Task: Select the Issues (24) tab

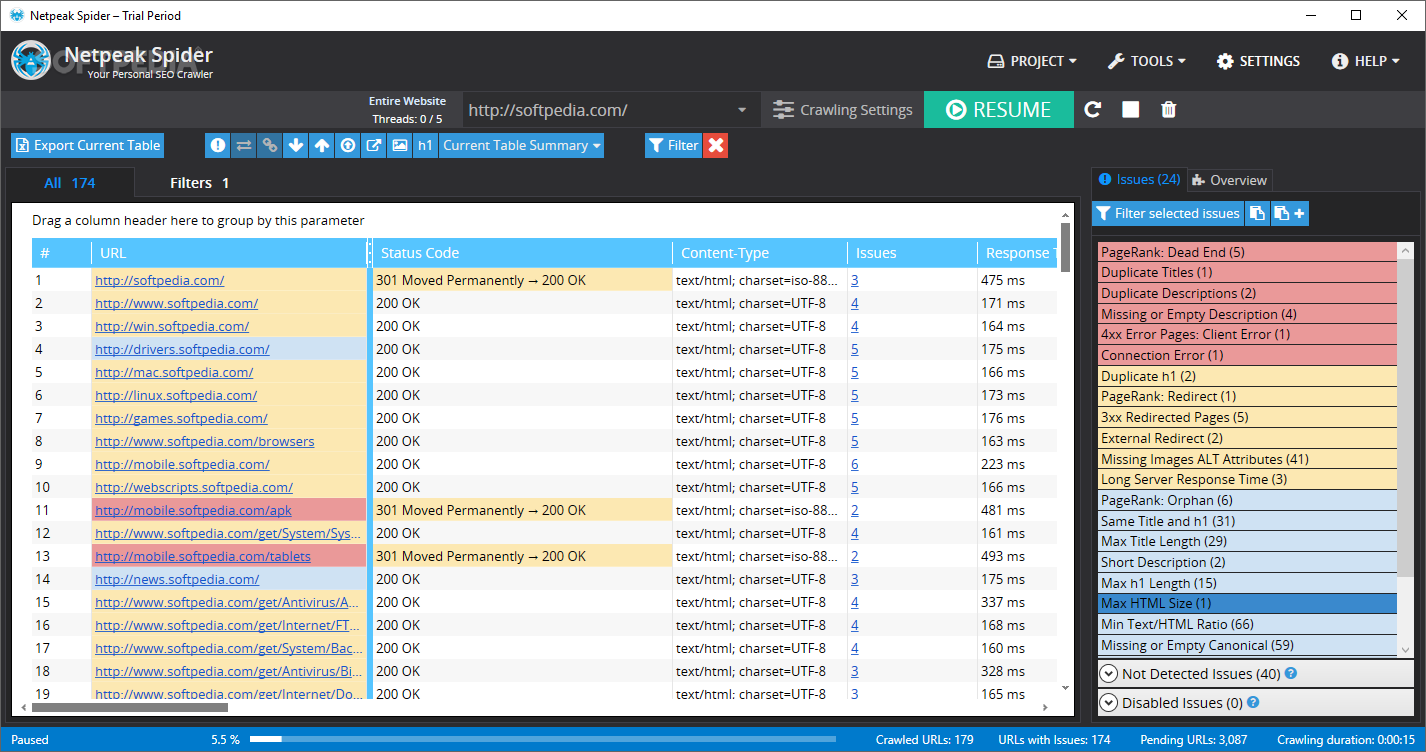Action: coord(1139,180)
